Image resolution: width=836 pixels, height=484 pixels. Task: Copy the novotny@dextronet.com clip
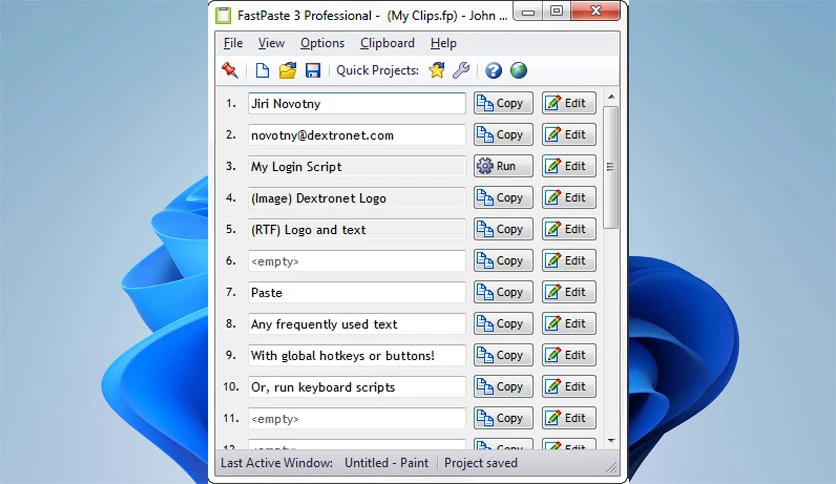[x=503, y=134]
